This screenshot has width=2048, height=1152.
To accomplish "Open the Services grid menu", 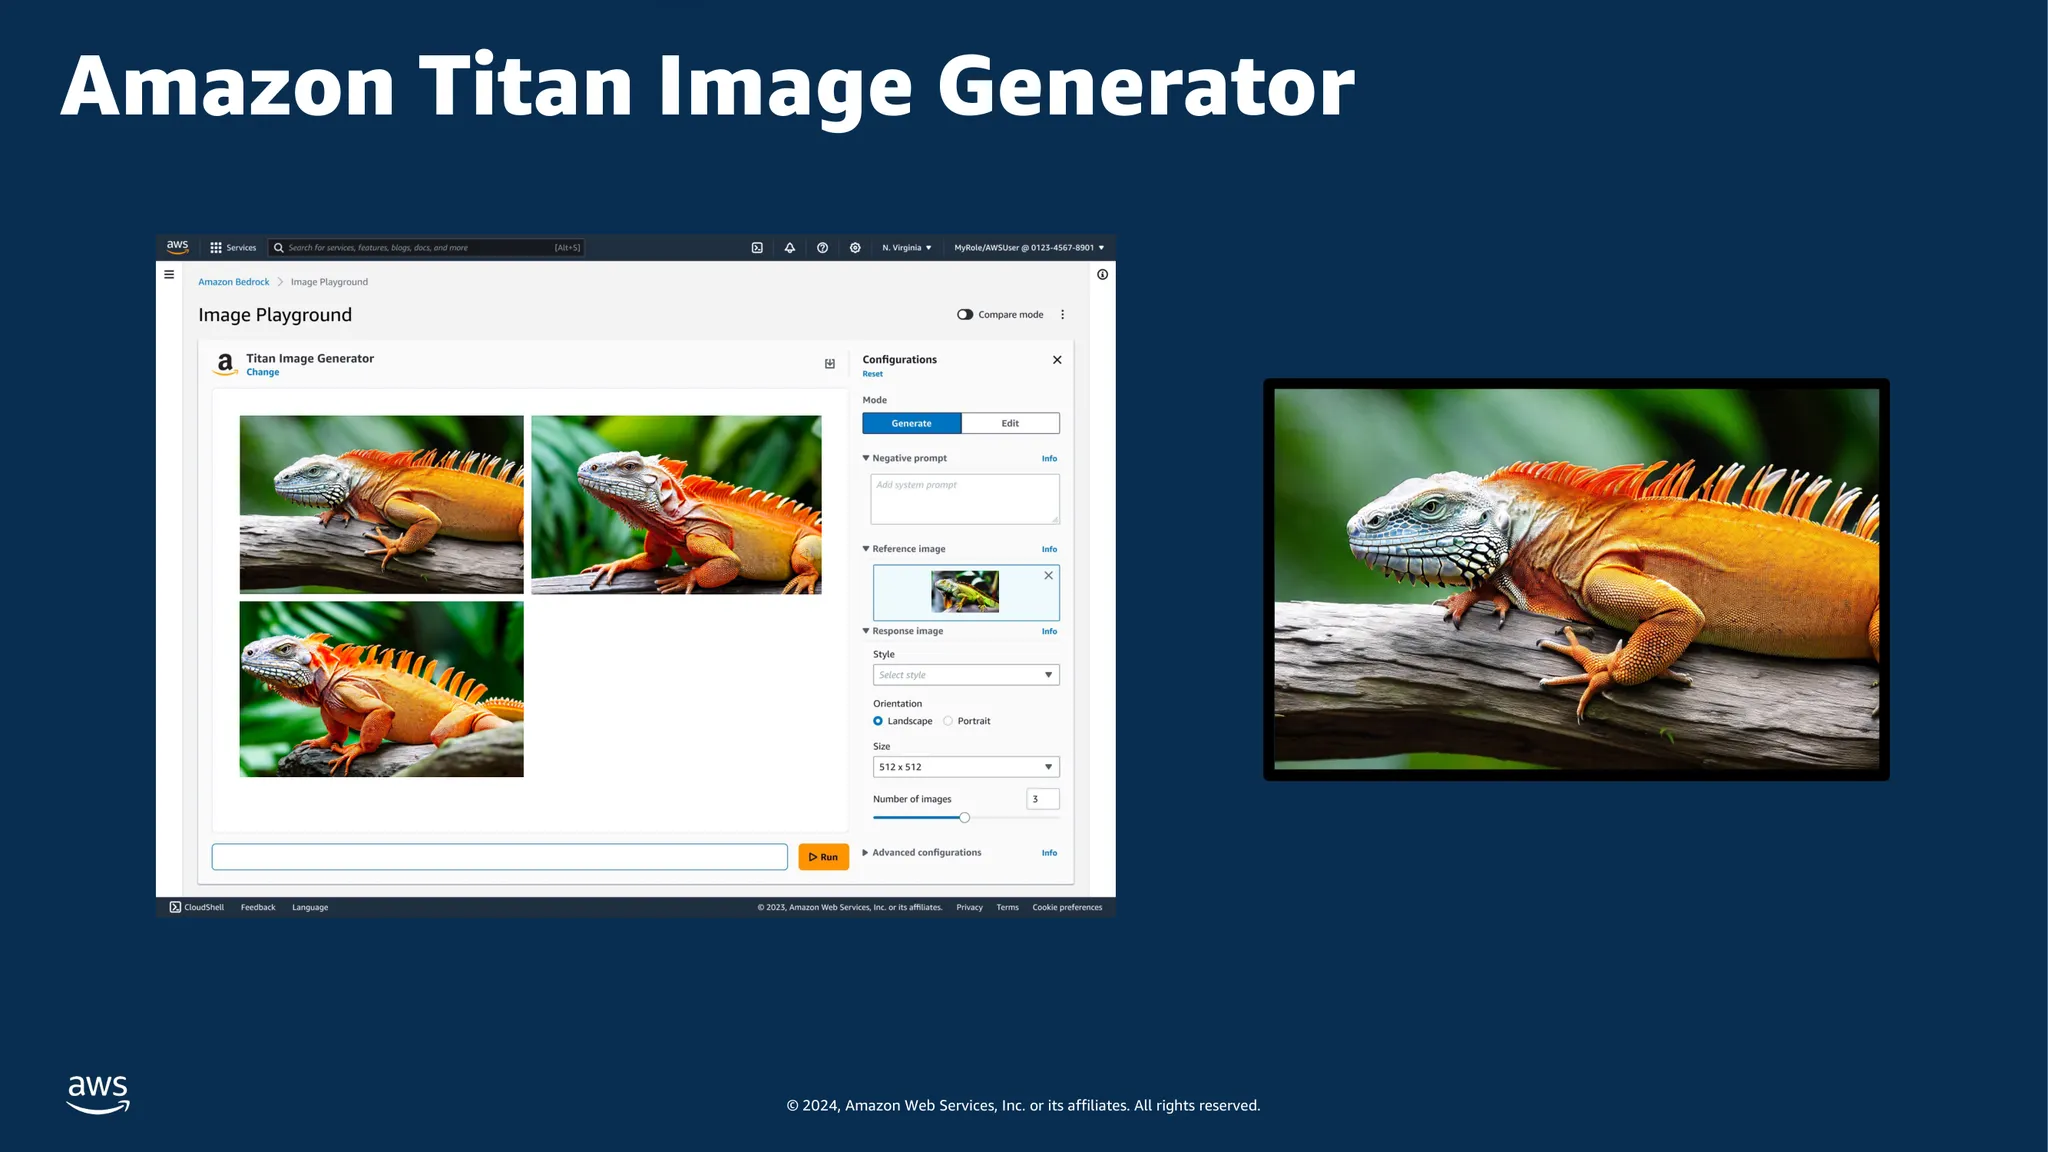I will pos(232,248).
